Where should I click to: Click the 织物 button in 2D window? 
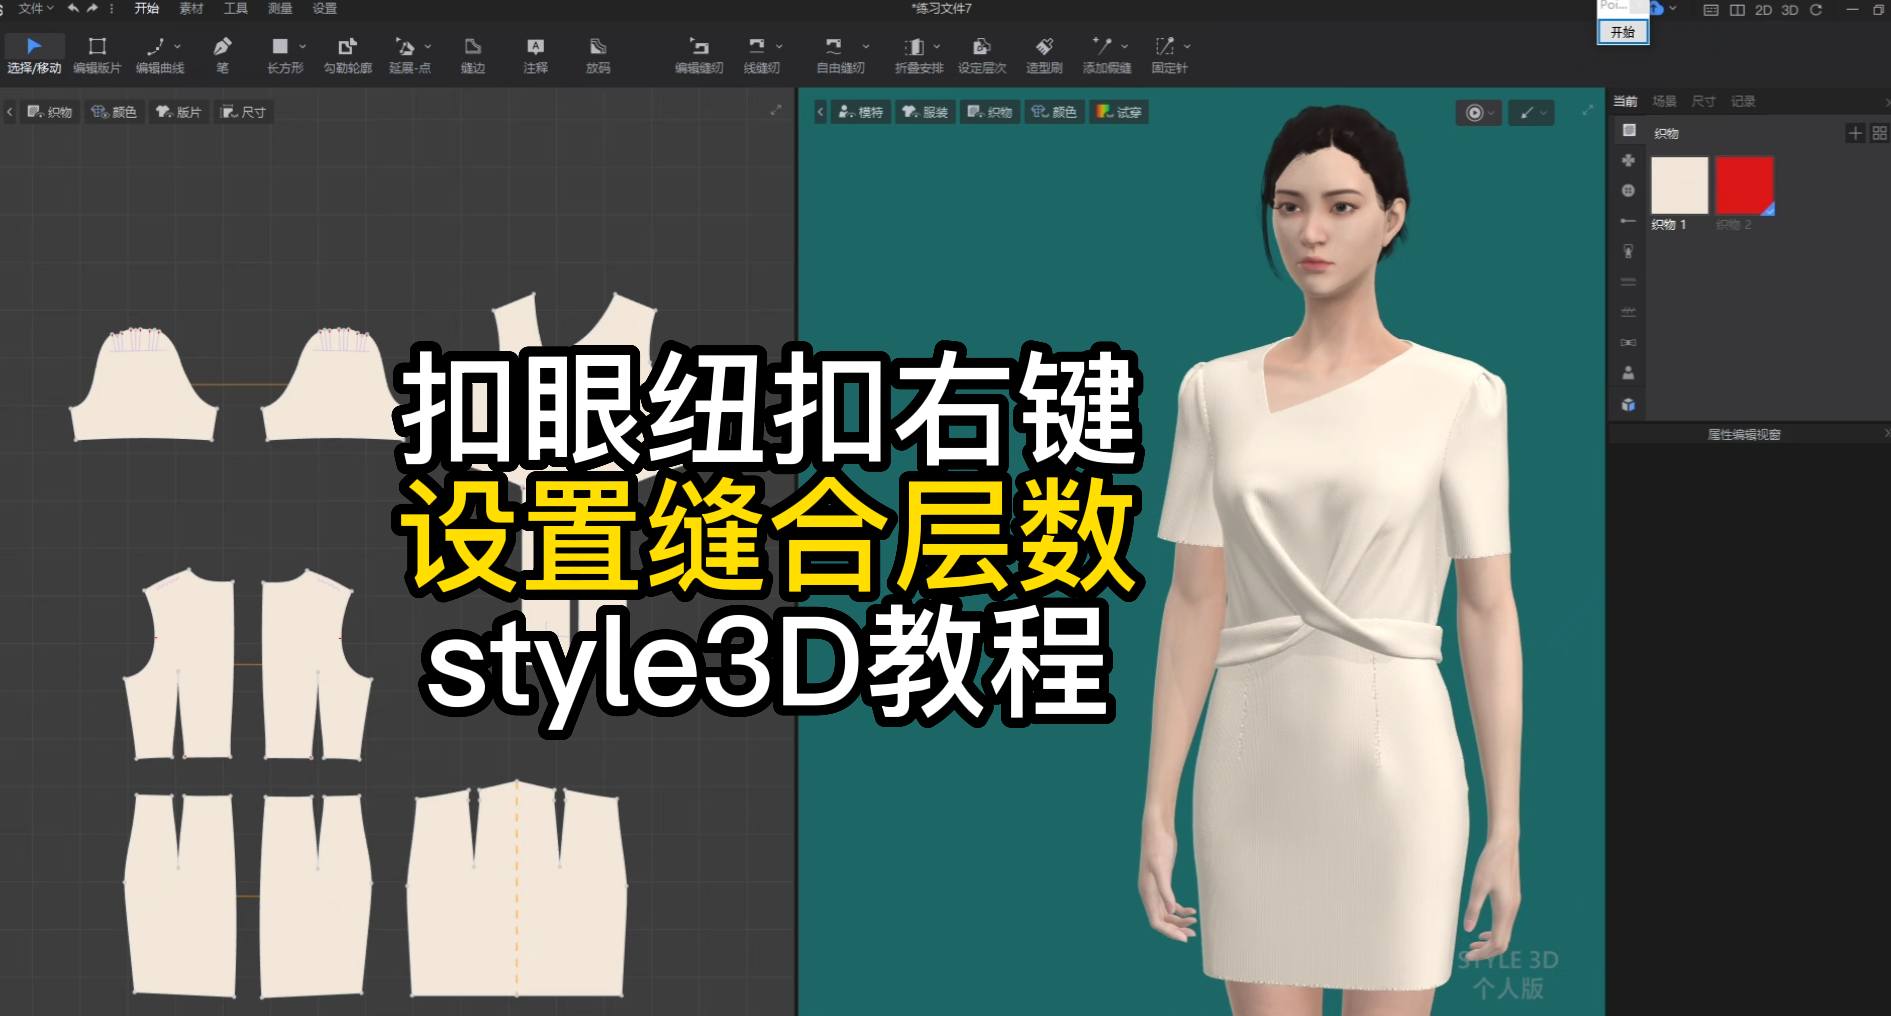49,112
